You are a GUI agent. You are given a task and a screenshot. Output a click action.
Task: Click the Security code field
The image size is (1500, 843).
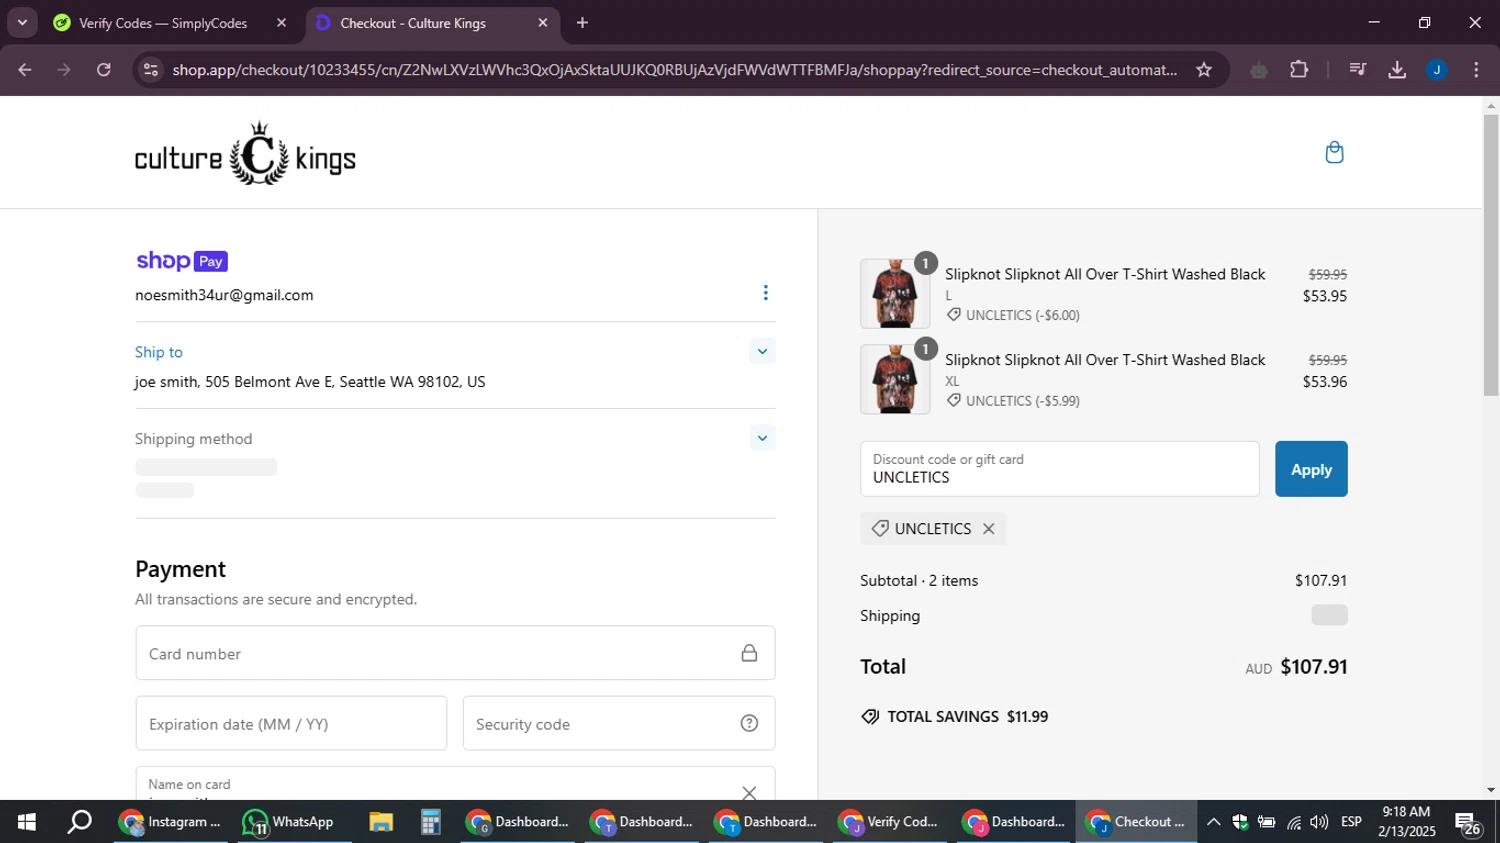click(619, 723)
